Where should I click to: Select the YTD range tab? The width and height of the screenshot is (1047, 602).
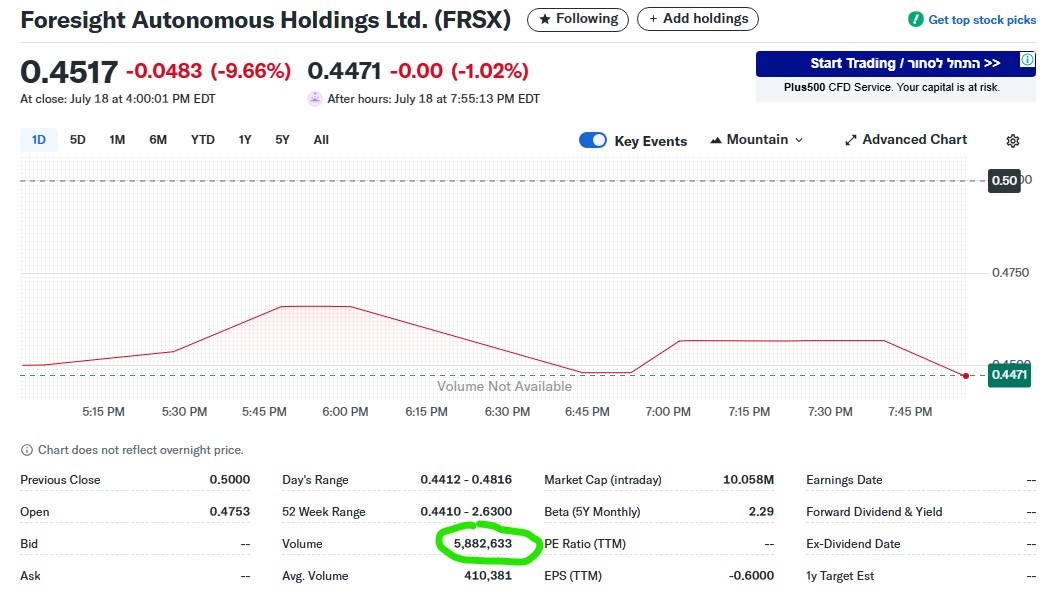pos(202,140)
